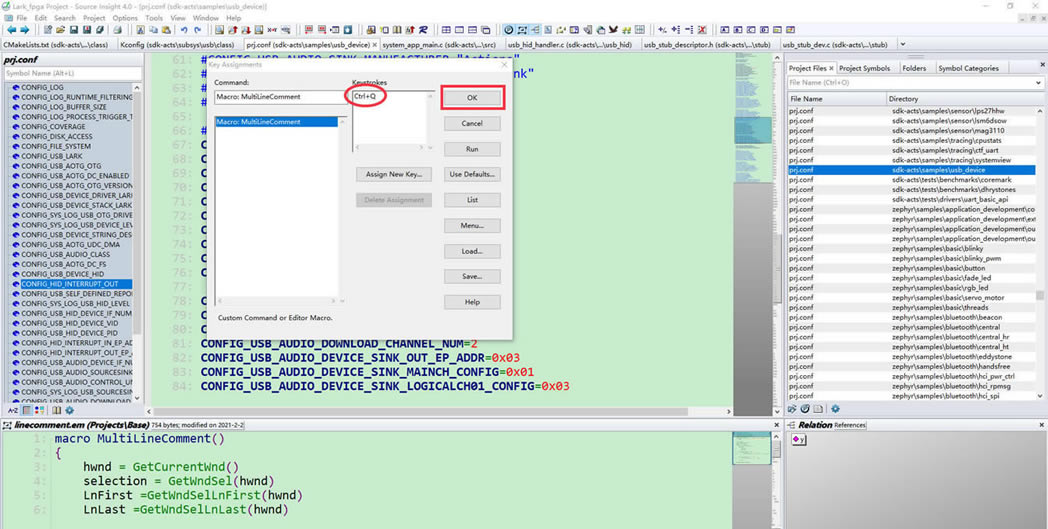Select CONFIG_USB_DEVICE_HID in symbol list
This screenshot has height=529, width=1048.
(x=62, y=274)
